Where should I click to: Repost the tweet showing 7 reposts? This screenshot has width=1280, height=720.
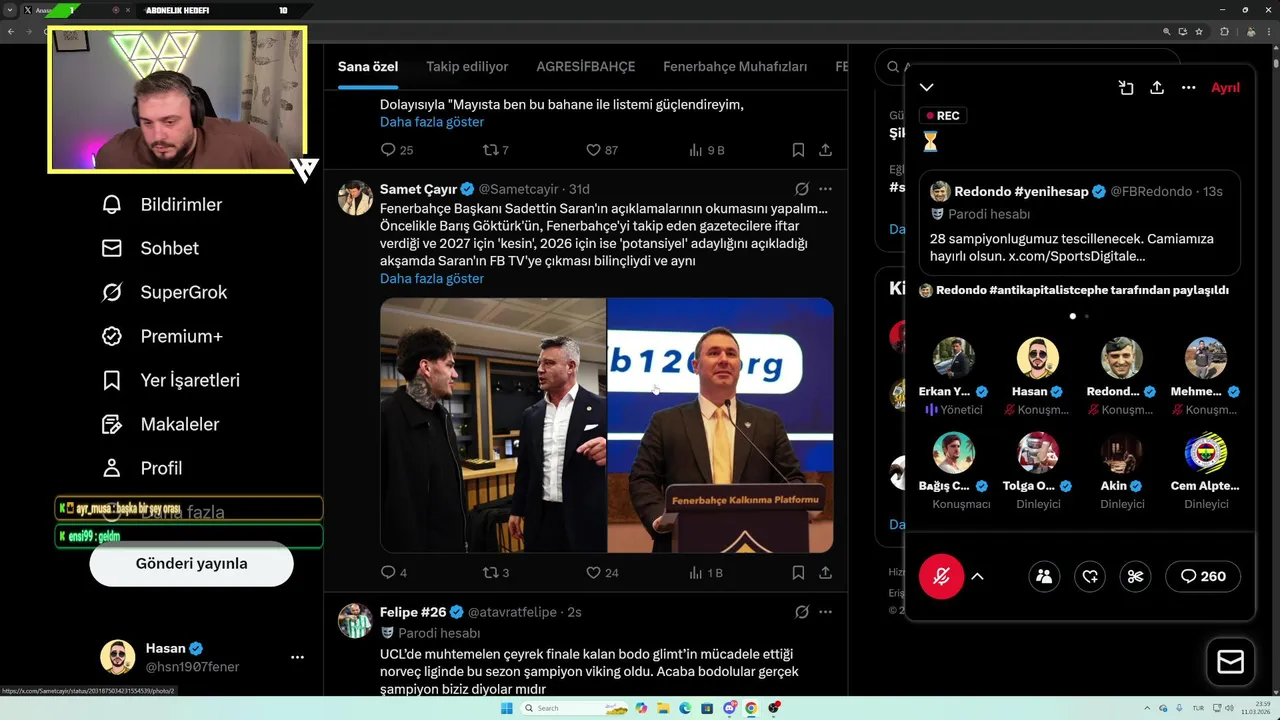coord(496,150)
